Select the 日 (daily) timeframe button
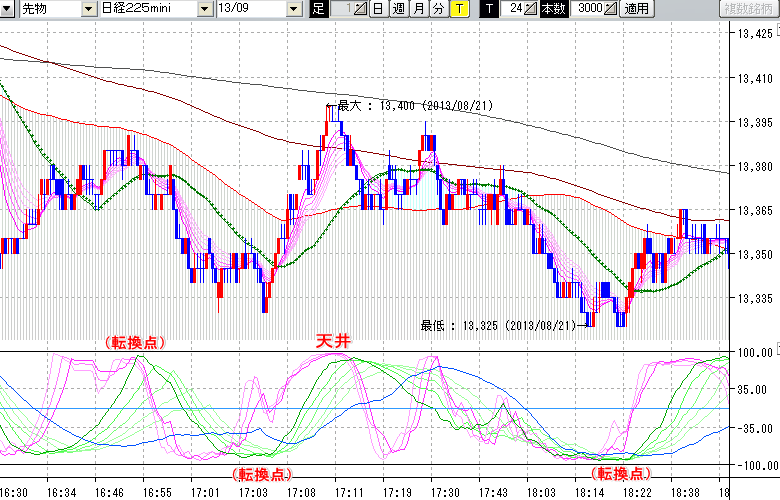Screen dimensions: 780x500 point(377,9)
